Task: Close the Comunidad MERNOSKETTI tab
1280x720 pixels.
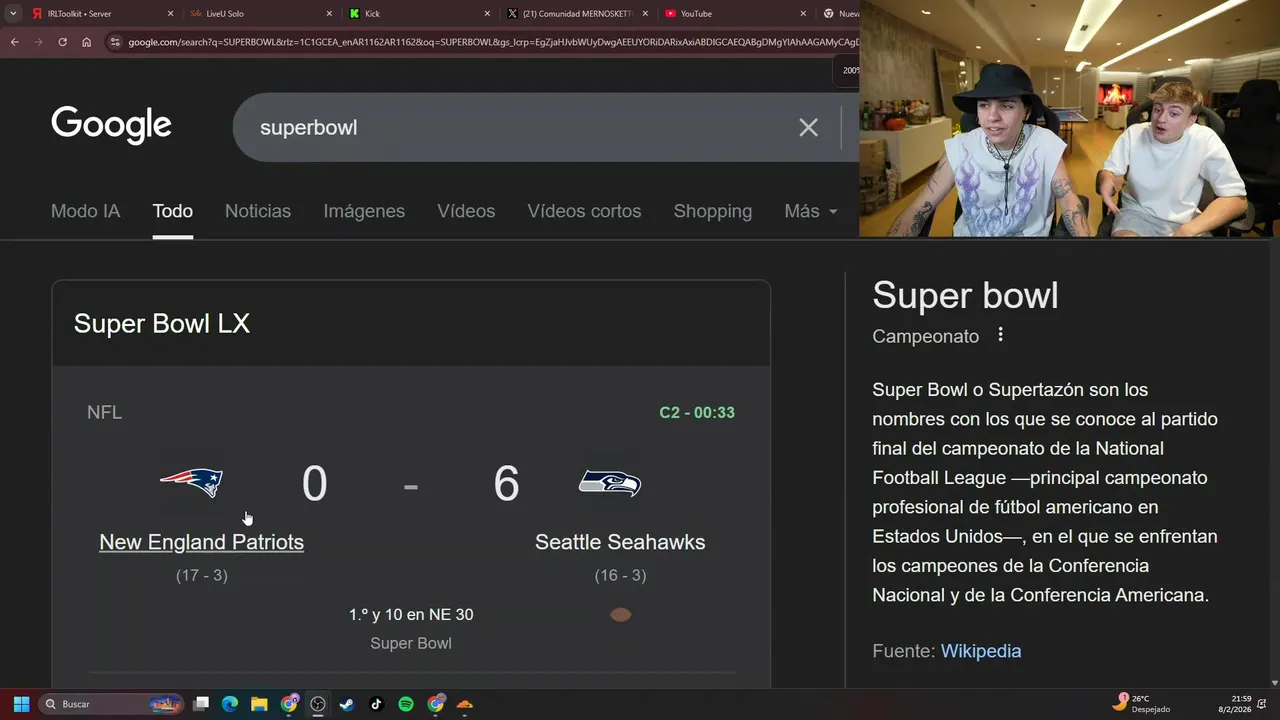Action: [x=645, y=14]
